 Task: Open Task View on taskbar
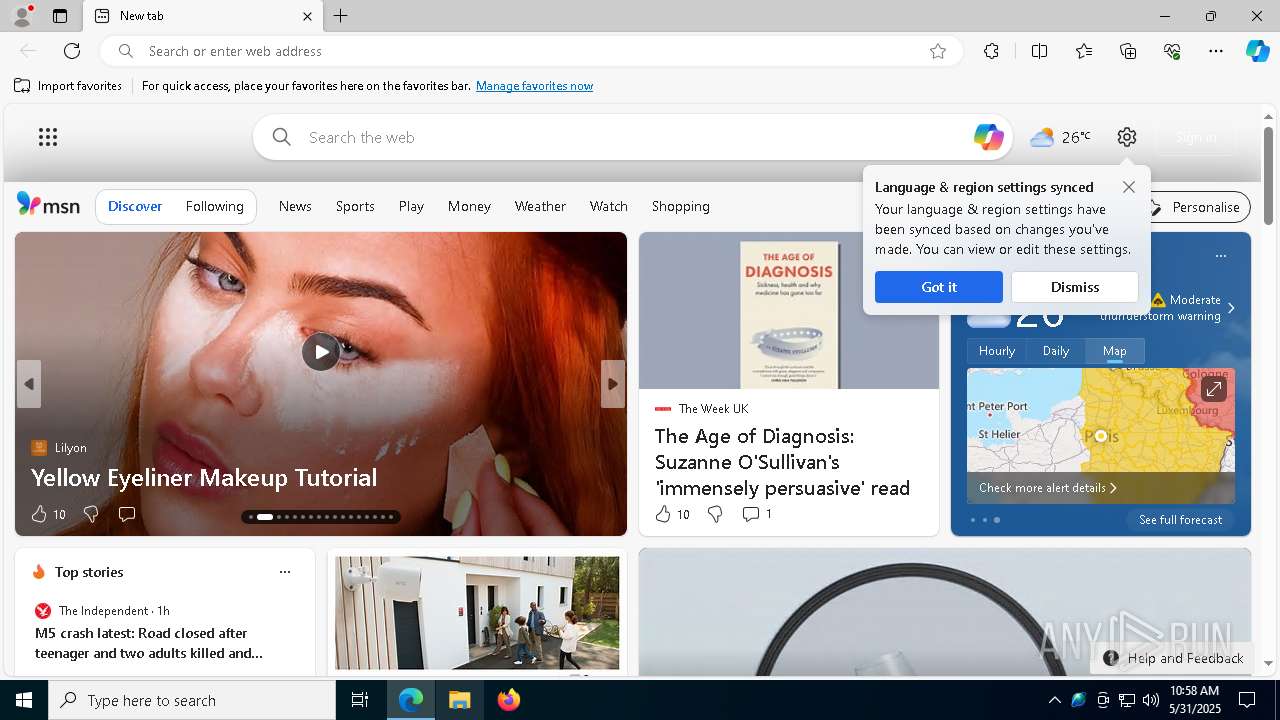point(360,700)
